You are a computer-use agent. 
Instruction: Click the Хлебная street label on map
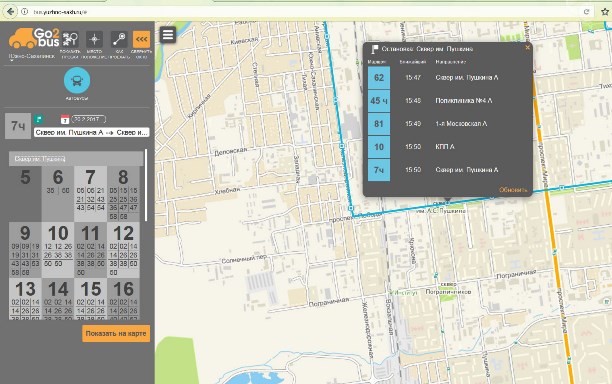click(x=227, y=190)
